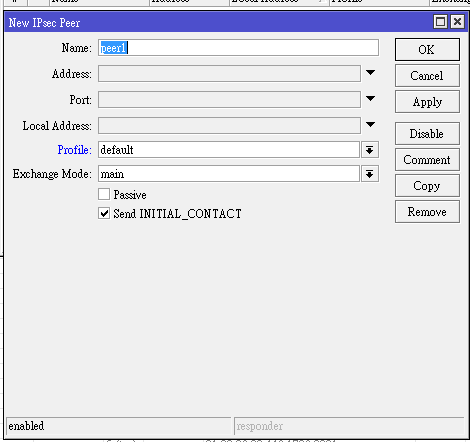470x442 pixels.
Task: Click the responder status text
Action: pyautogui.click(x=260, y=426)
